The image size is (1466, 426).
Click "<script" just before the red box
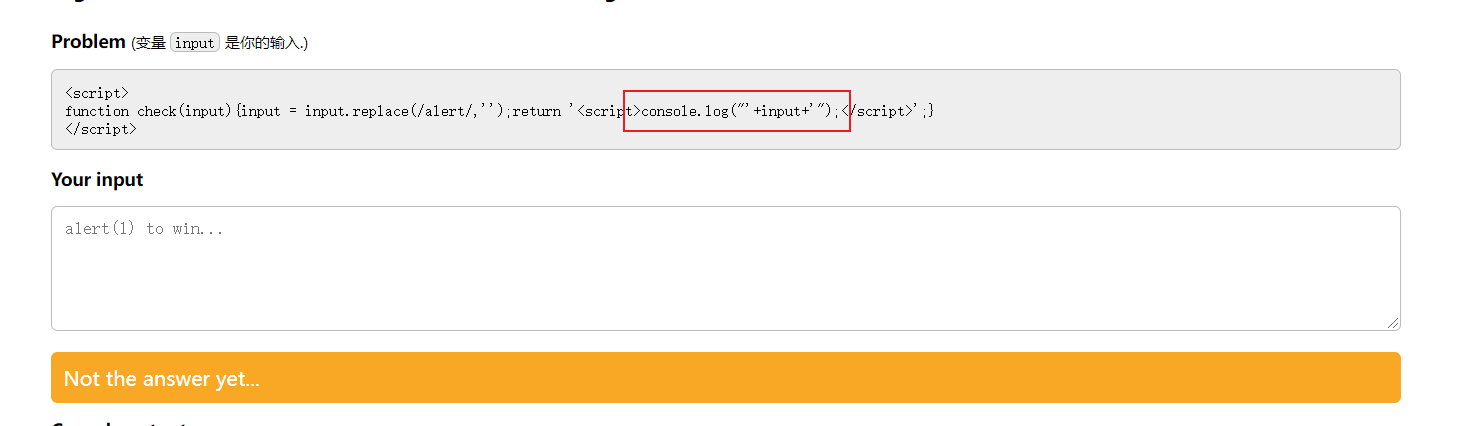click(x=601, y=111)
